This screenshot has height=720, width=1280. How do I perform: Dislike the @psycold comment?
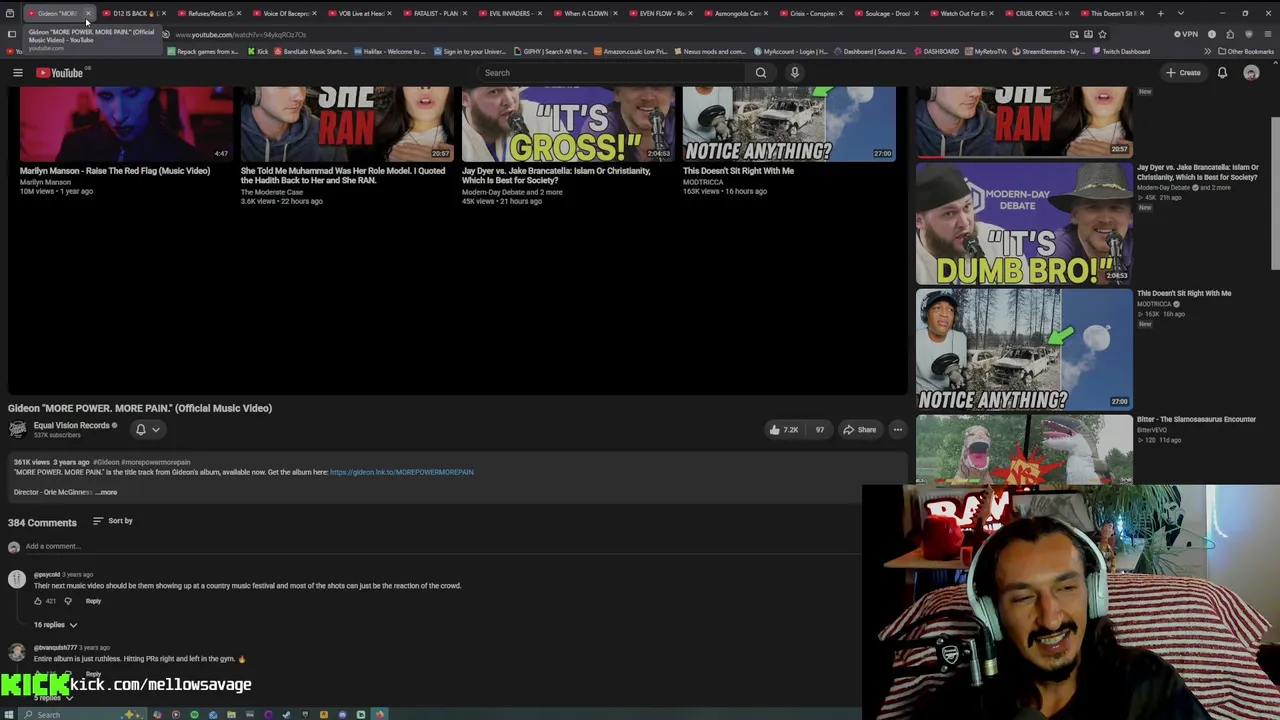(x=68, y=601)
